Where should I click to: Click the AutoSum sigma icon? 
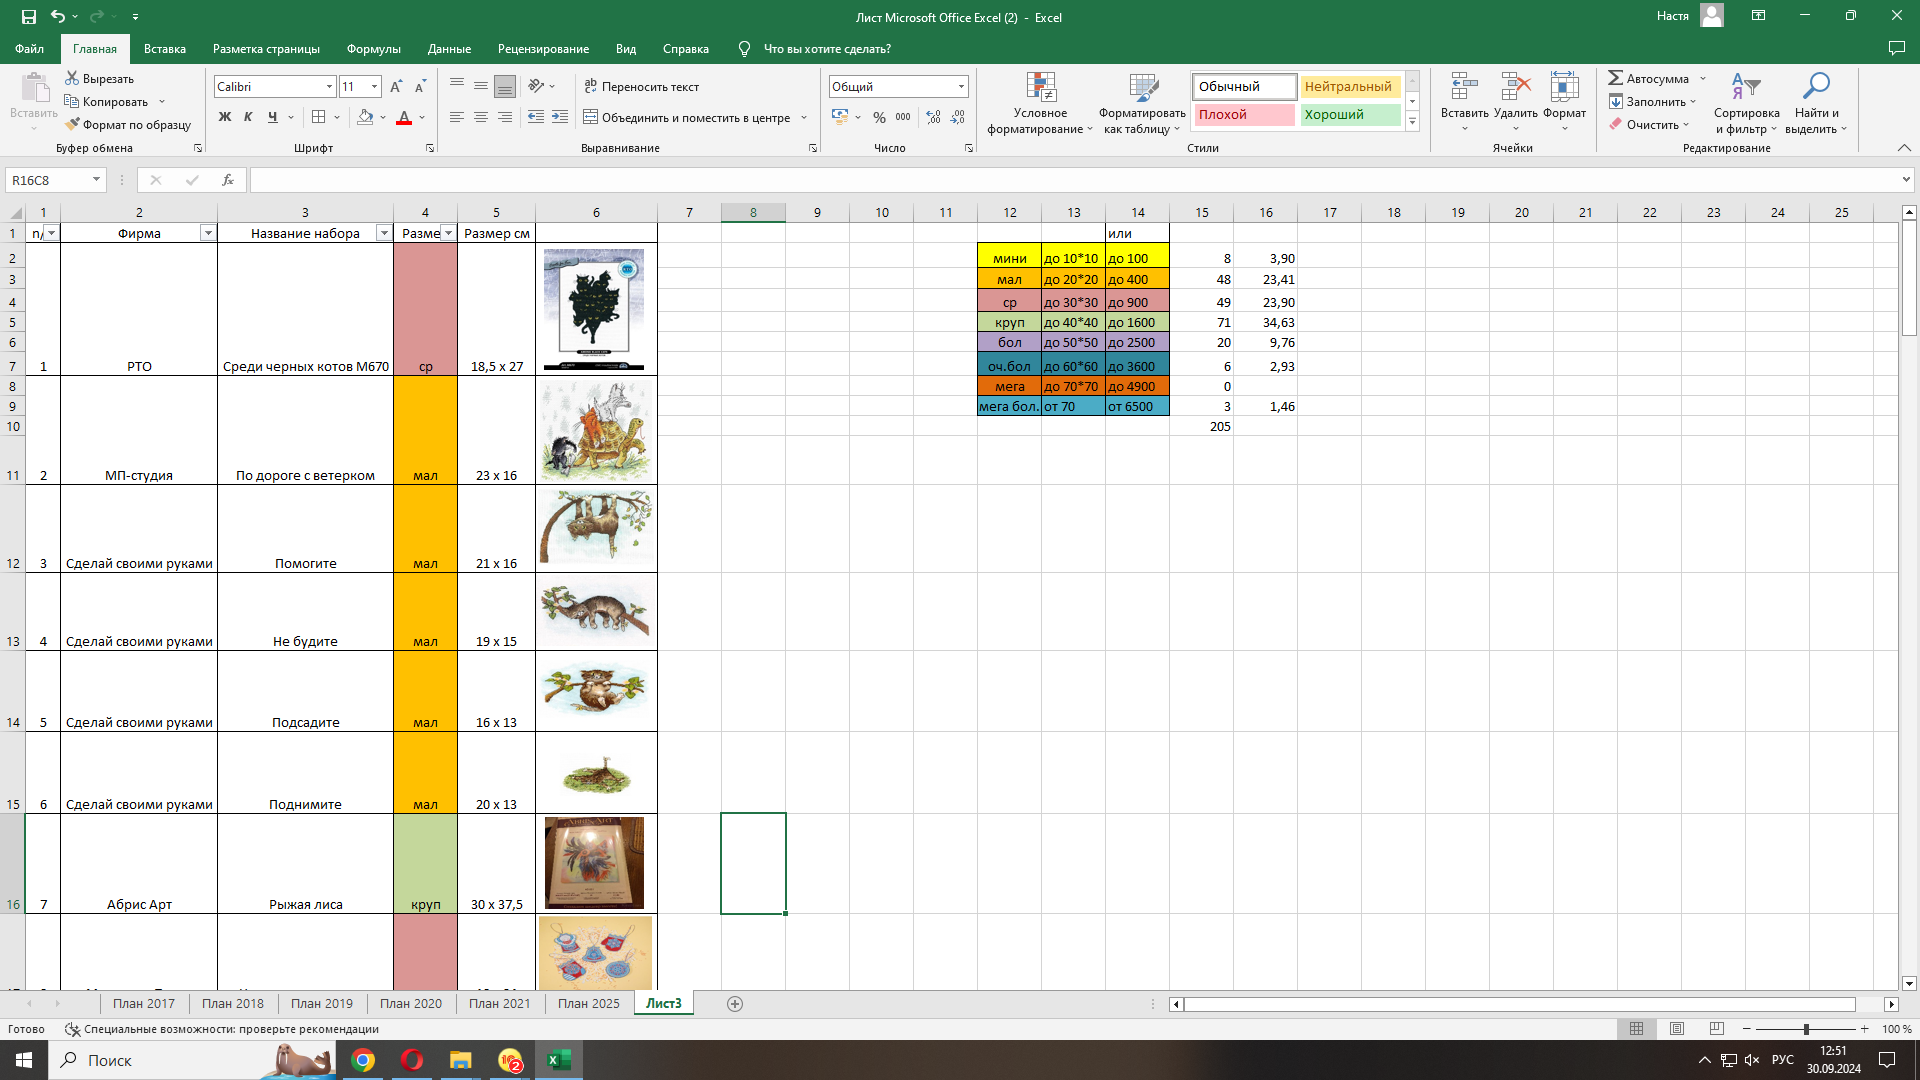coord(1615,78)
